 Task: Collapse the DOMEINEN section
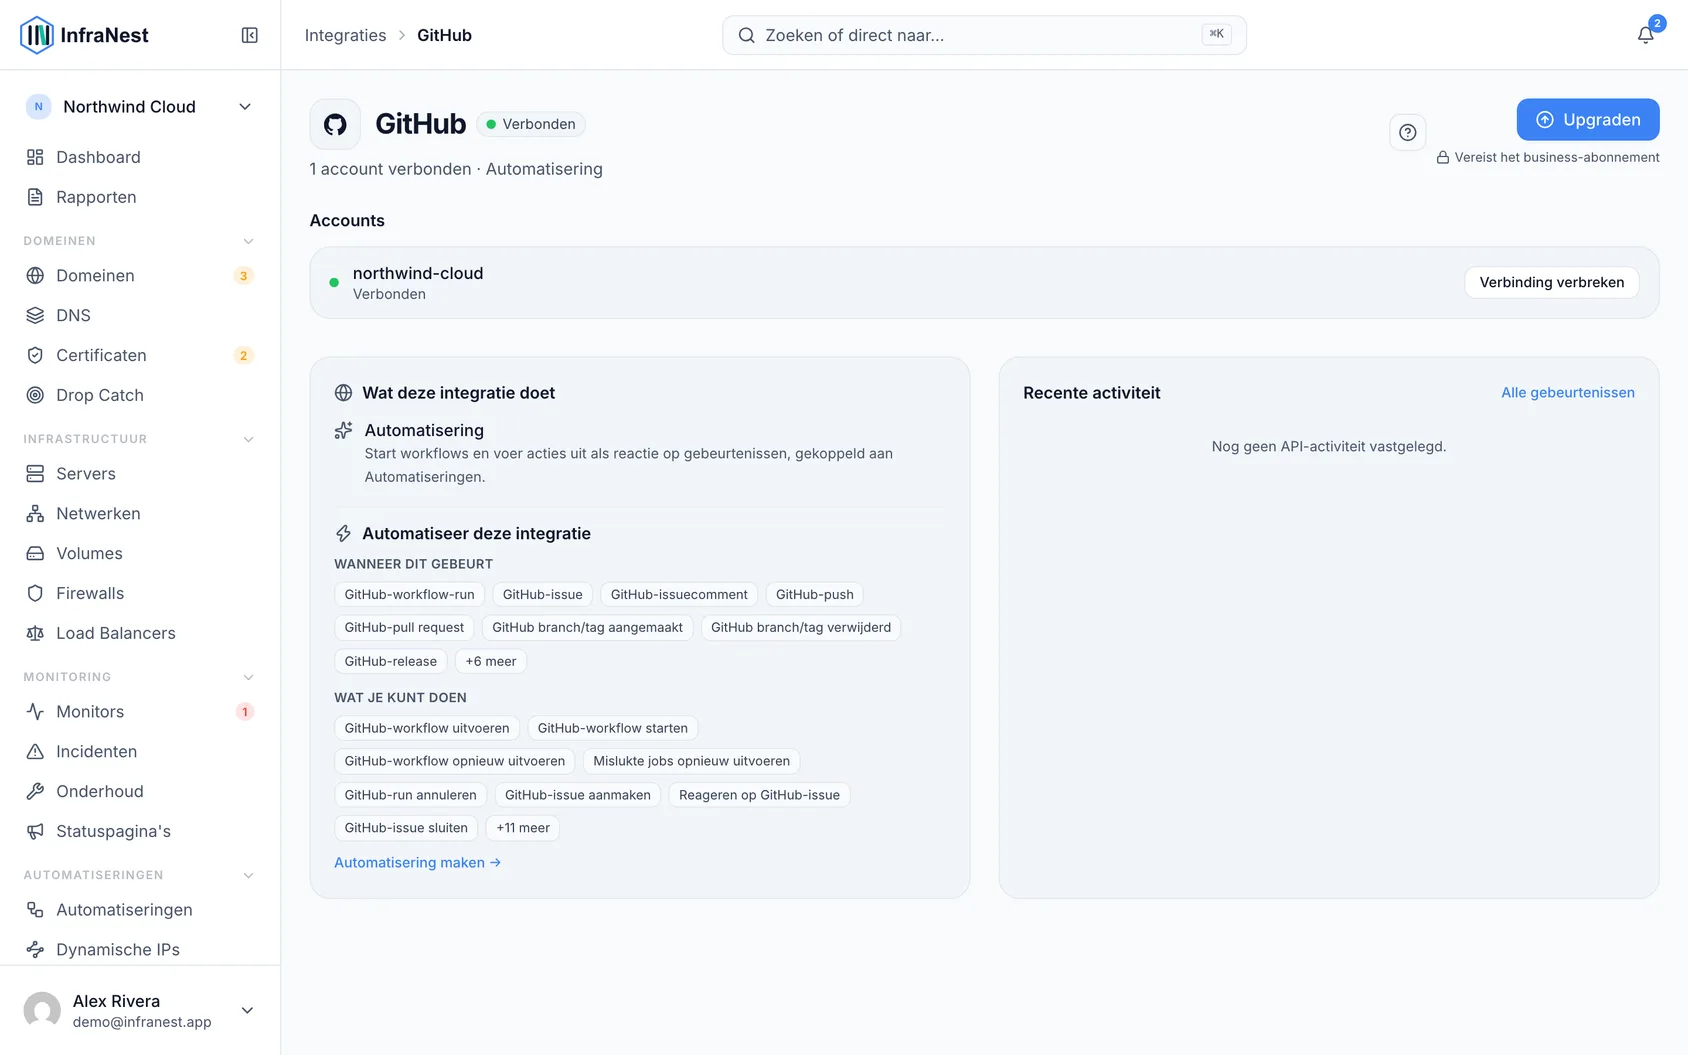pyautogui.click(x=248, y=241)
